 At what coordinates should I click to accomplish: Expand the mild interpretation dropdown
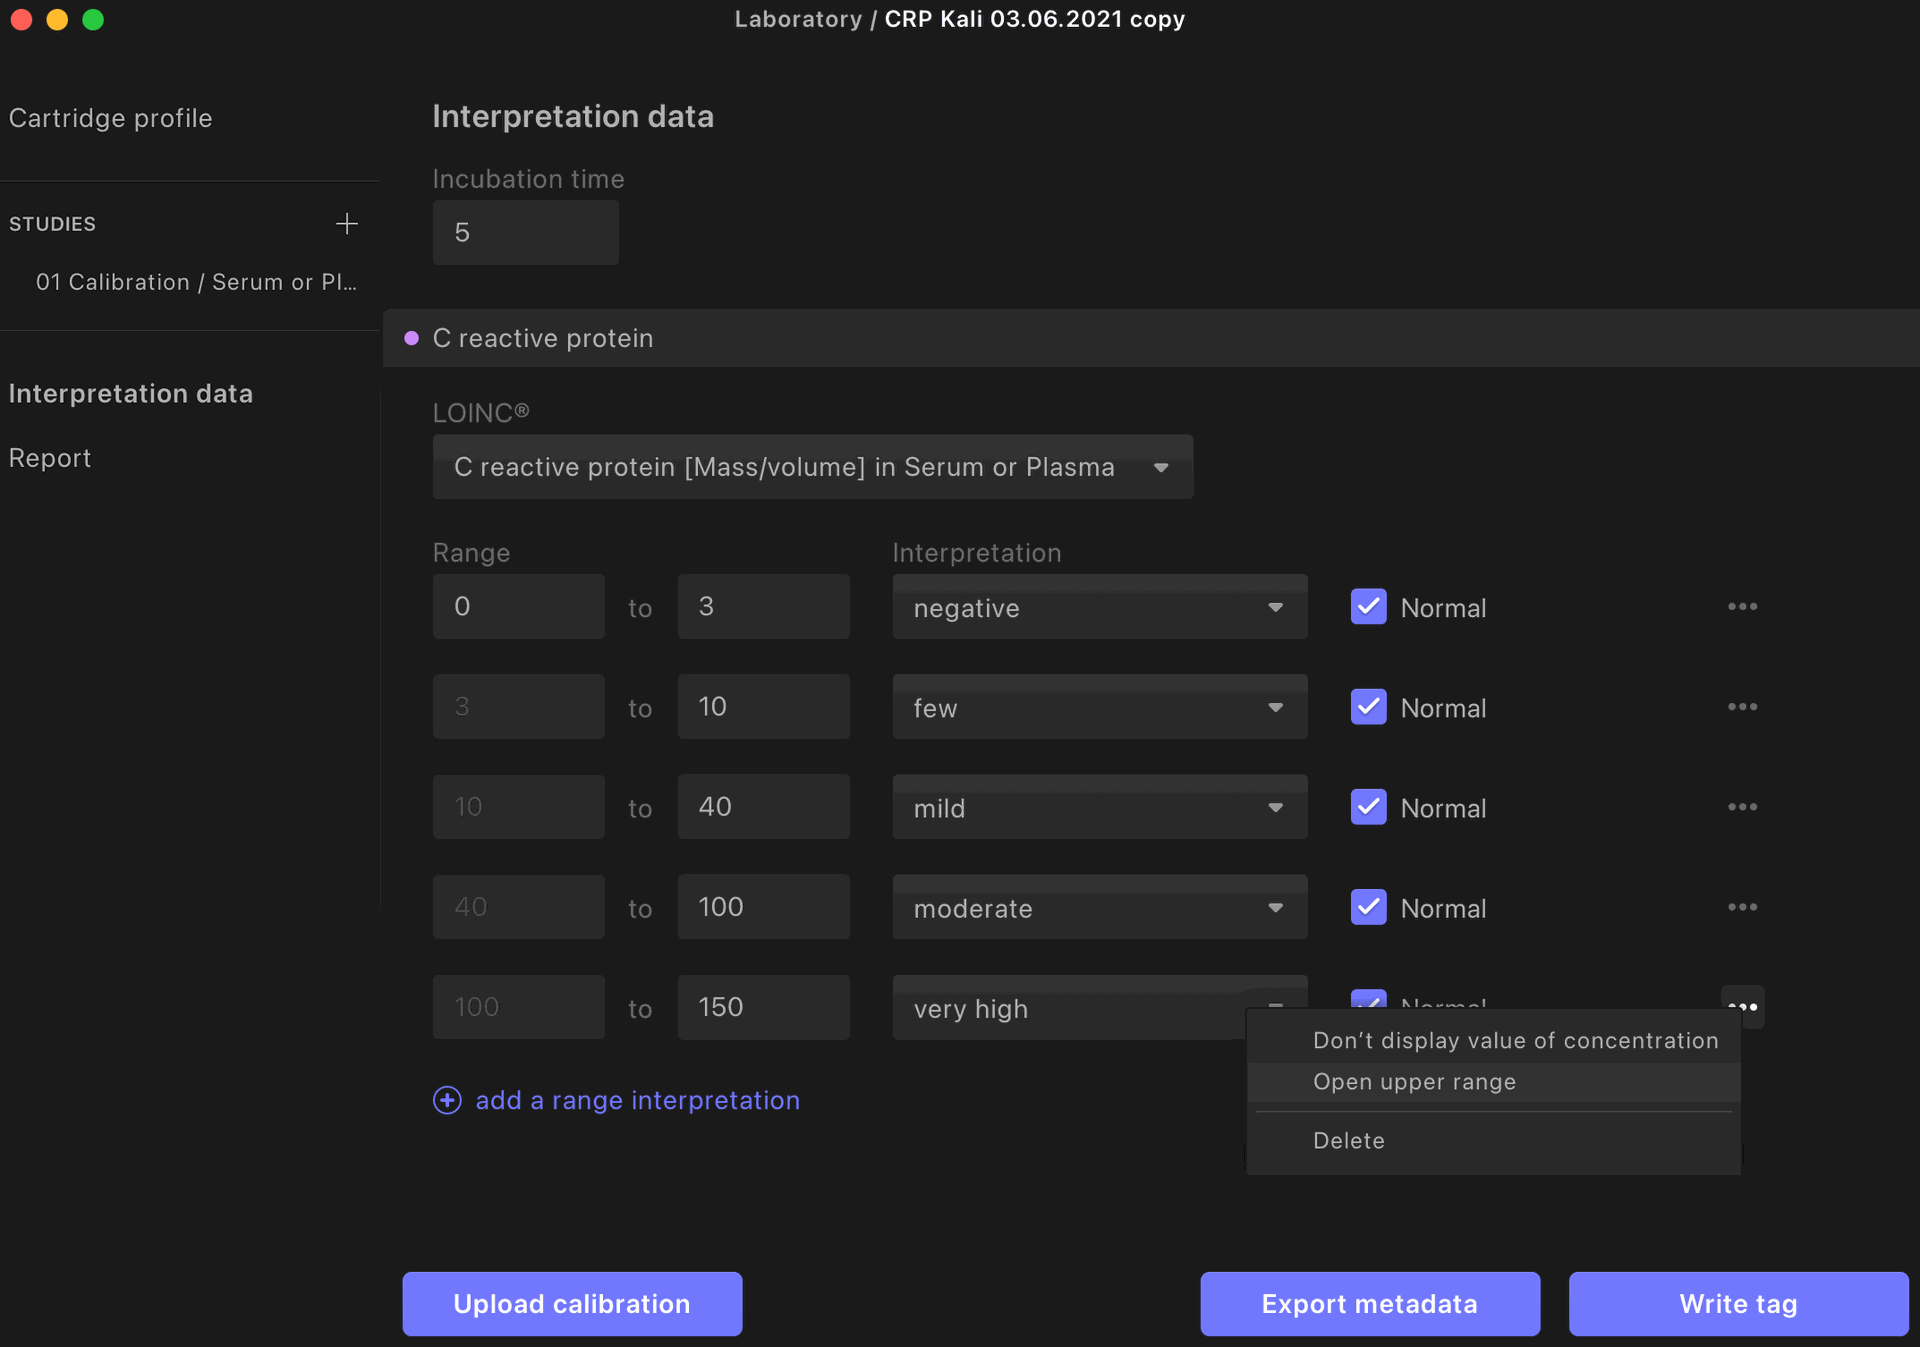(x=1099, y=808)
